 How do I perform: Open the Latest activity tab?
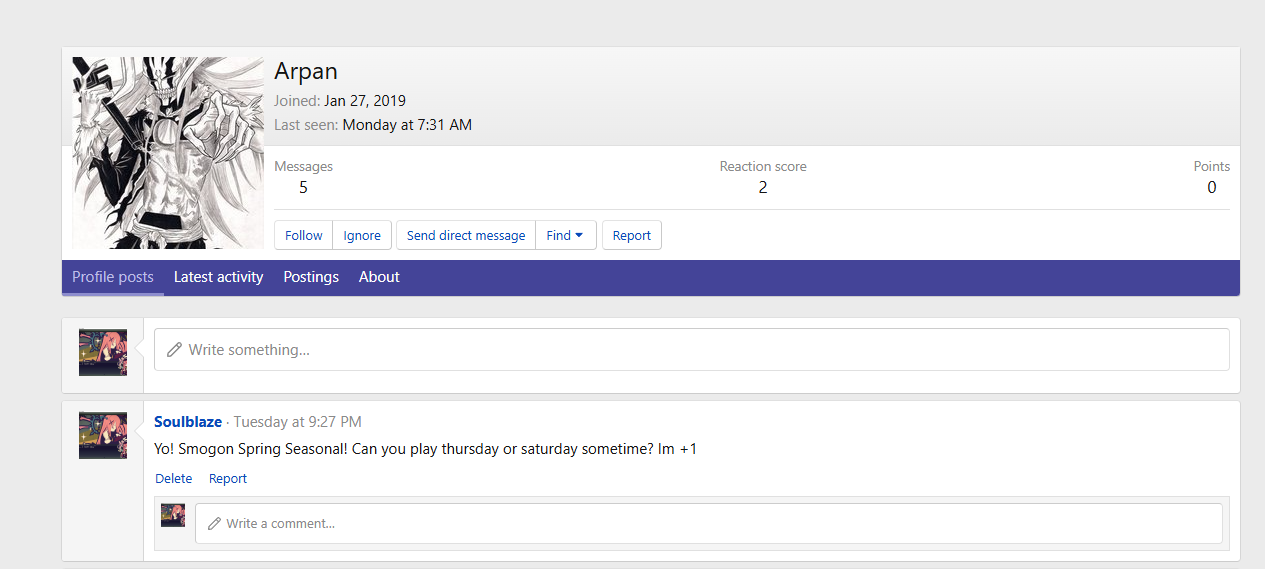218,277
